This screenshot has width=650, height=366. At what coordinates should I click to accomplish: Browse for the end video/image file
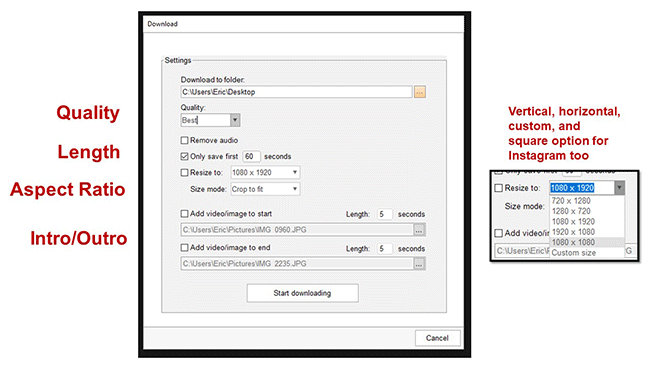(419, 264)
